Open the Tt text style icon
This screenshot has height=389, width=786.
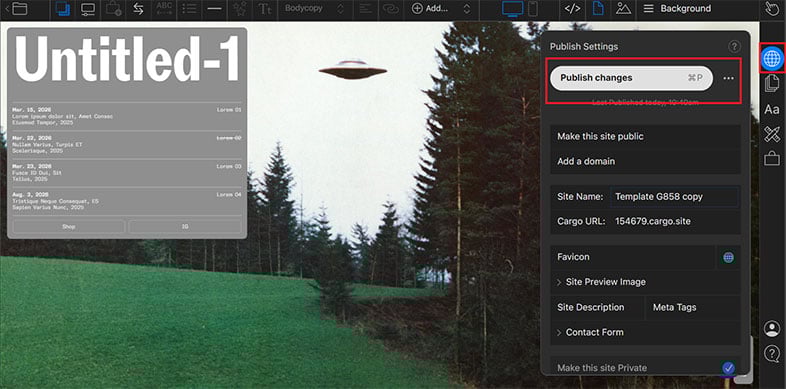[x=265, y=9]
